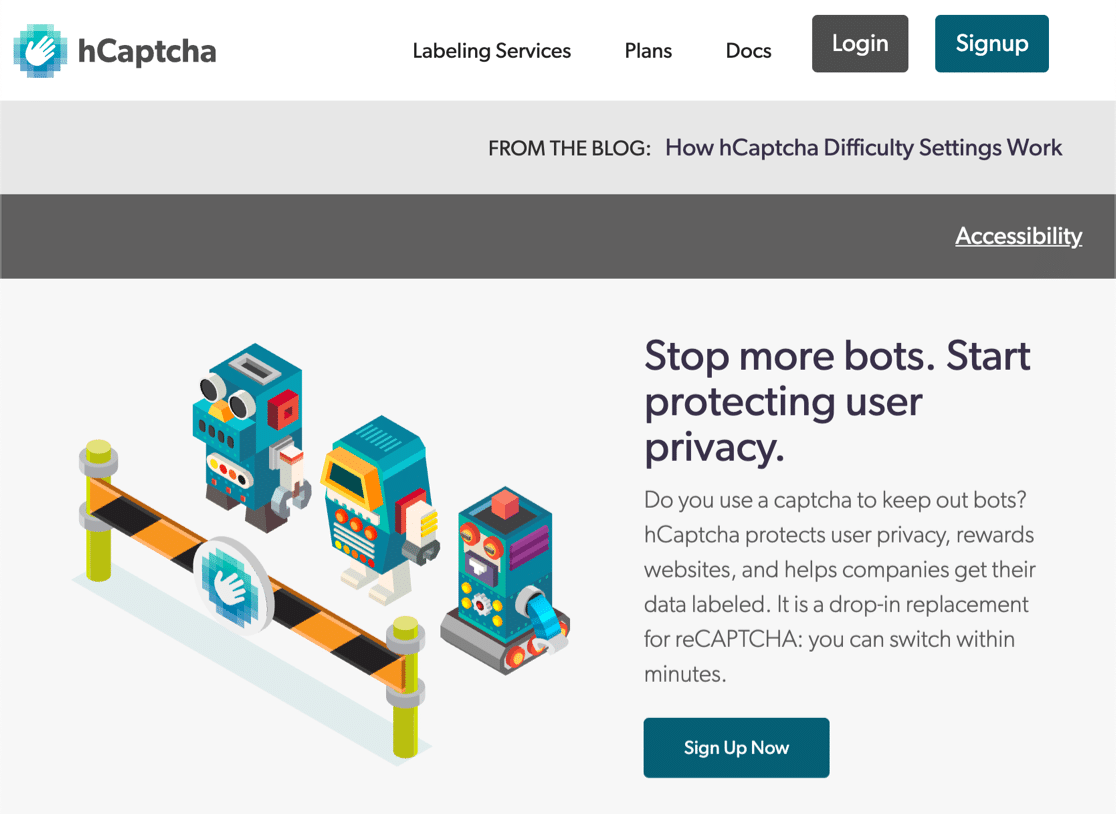This screenshot has height=814, width=1116.
Task: Go to Docs in navigation
Action: 749,51
